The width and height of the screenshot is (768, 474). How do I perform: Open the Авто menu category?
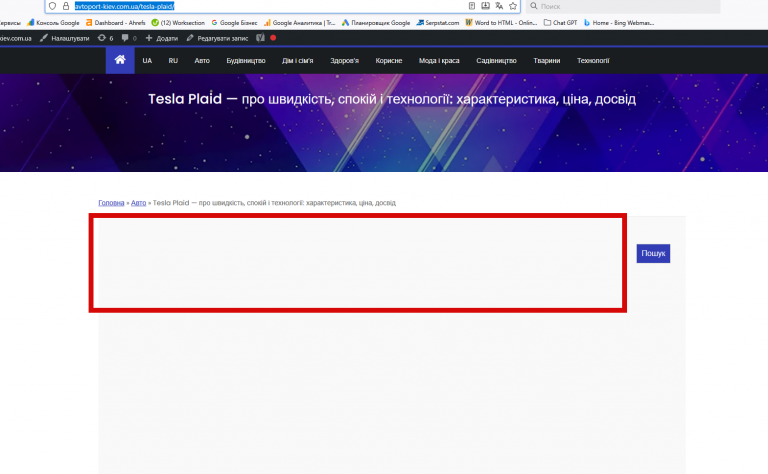[x=202, y=61]
